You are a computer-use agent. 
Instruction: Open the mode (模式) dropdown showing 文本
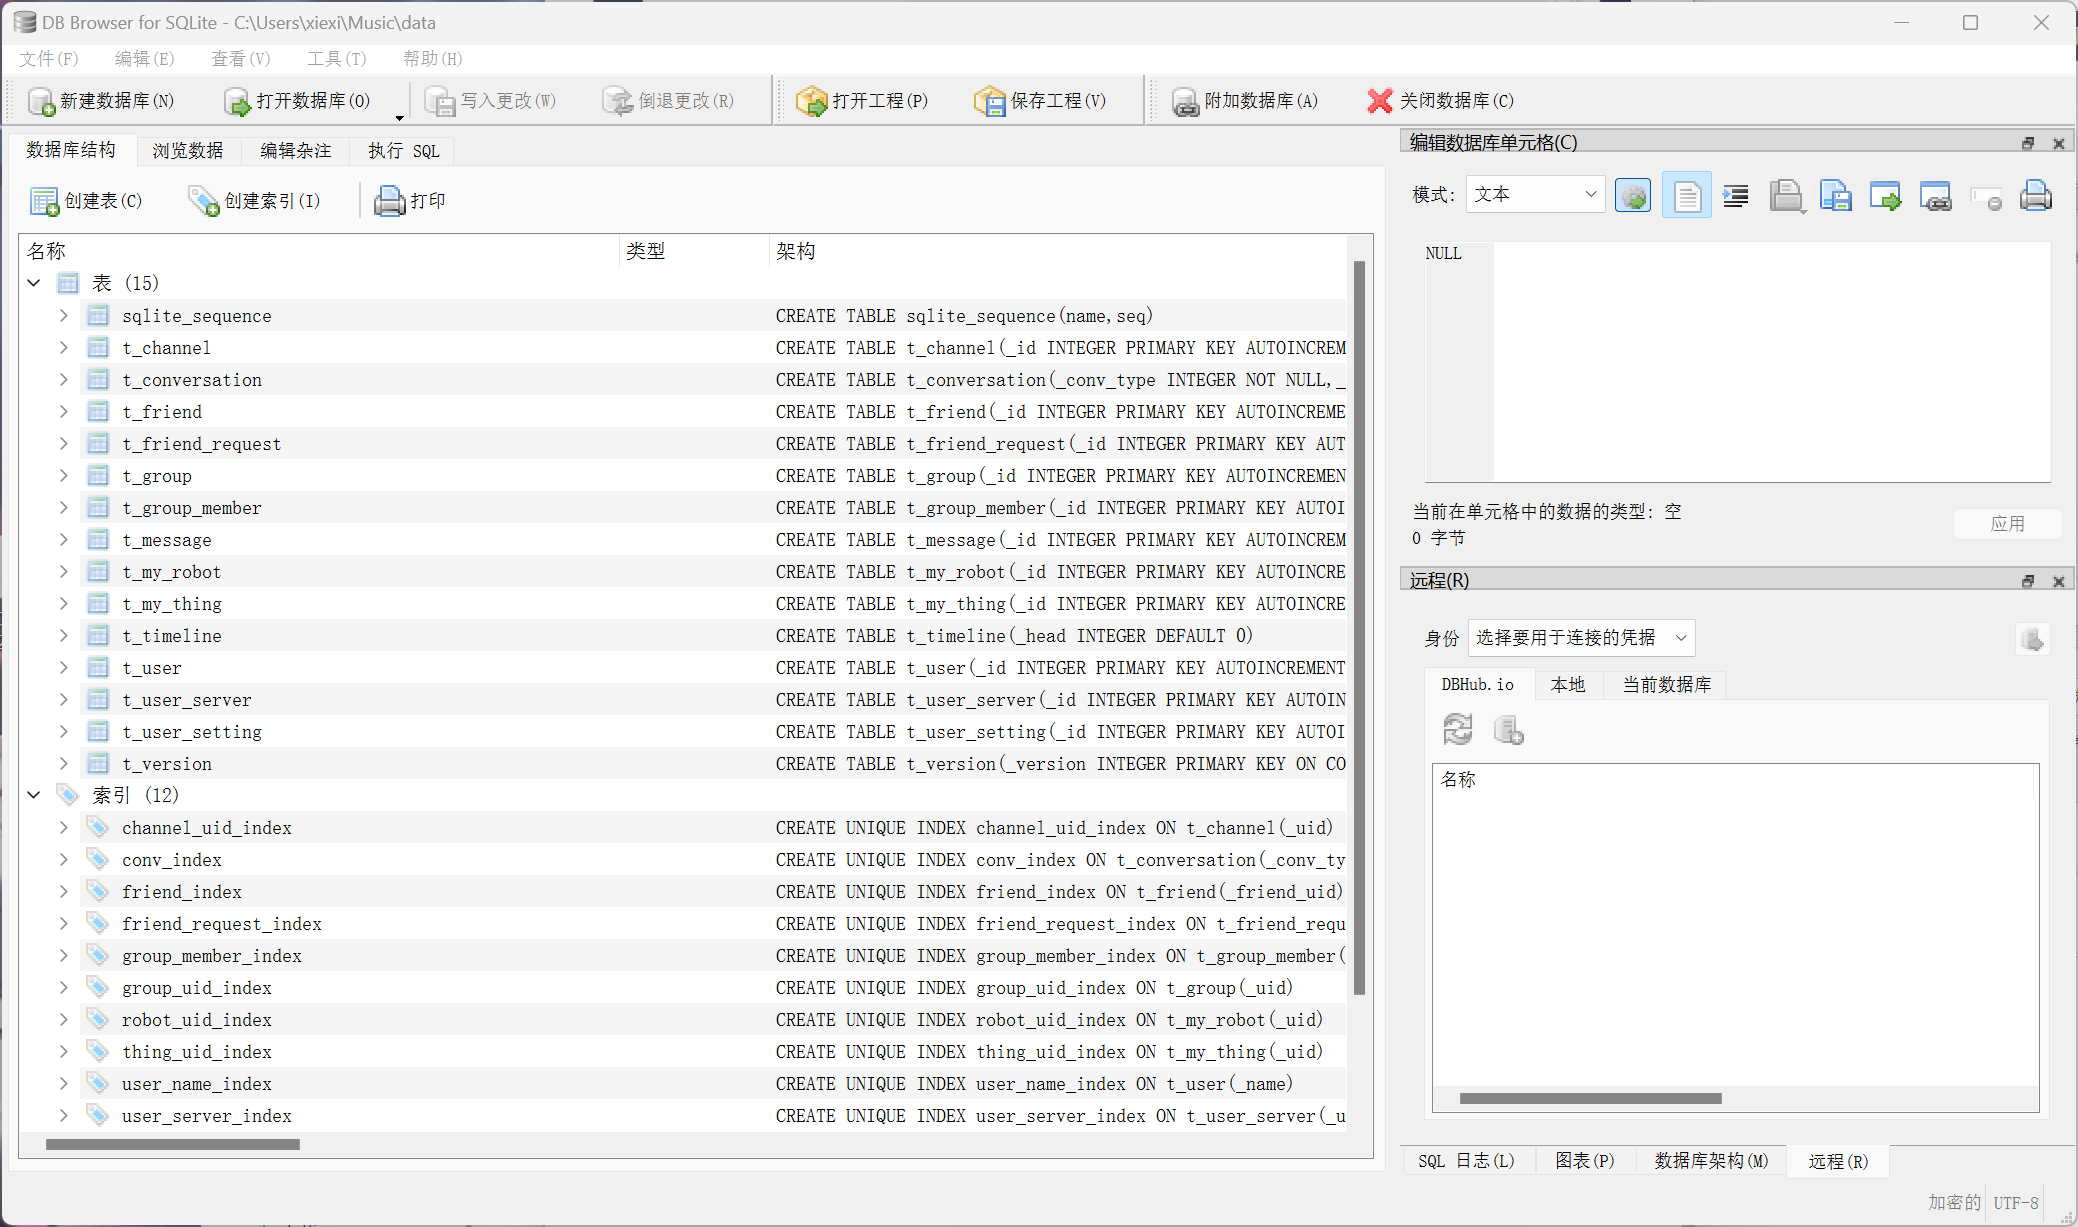1535,194
